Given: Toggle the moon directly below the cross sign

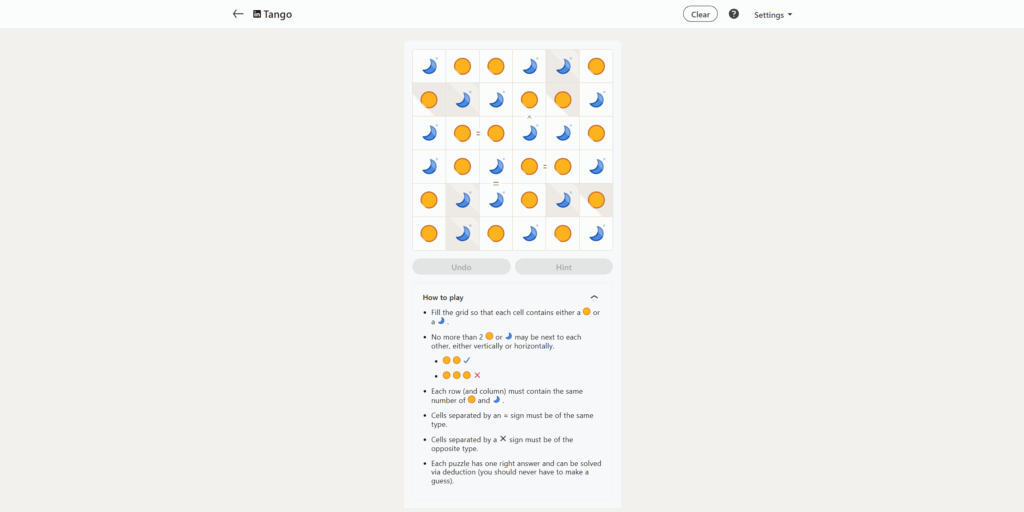Looking at the screenshot, I should pos(529,133).
